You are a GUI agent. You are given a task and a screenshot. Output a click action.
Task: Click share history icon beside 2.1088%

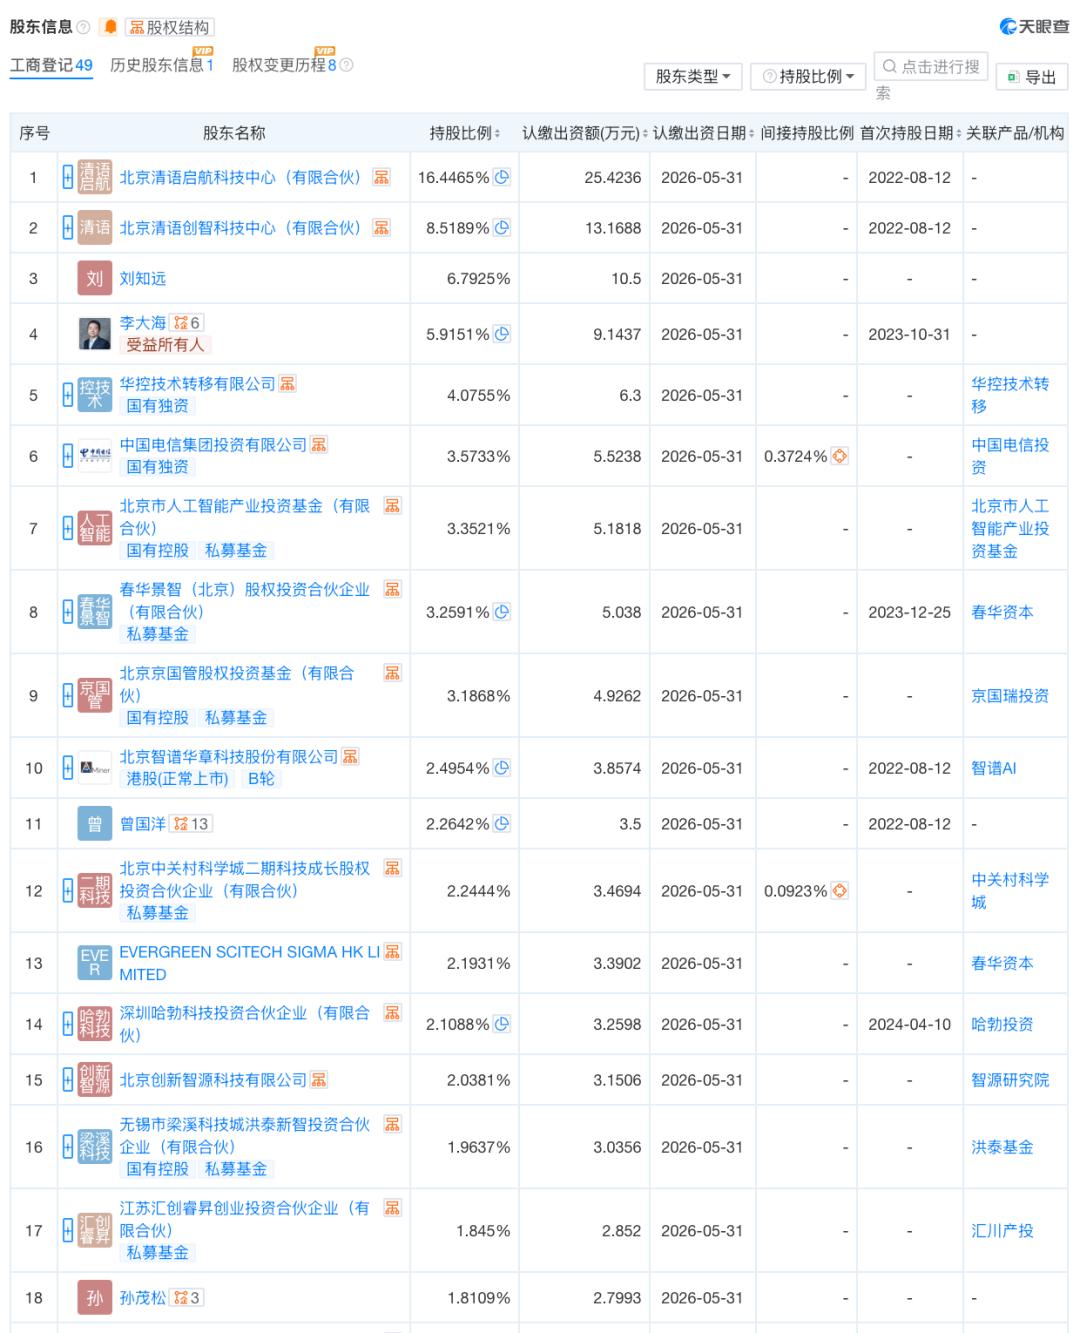(502, 1024)
